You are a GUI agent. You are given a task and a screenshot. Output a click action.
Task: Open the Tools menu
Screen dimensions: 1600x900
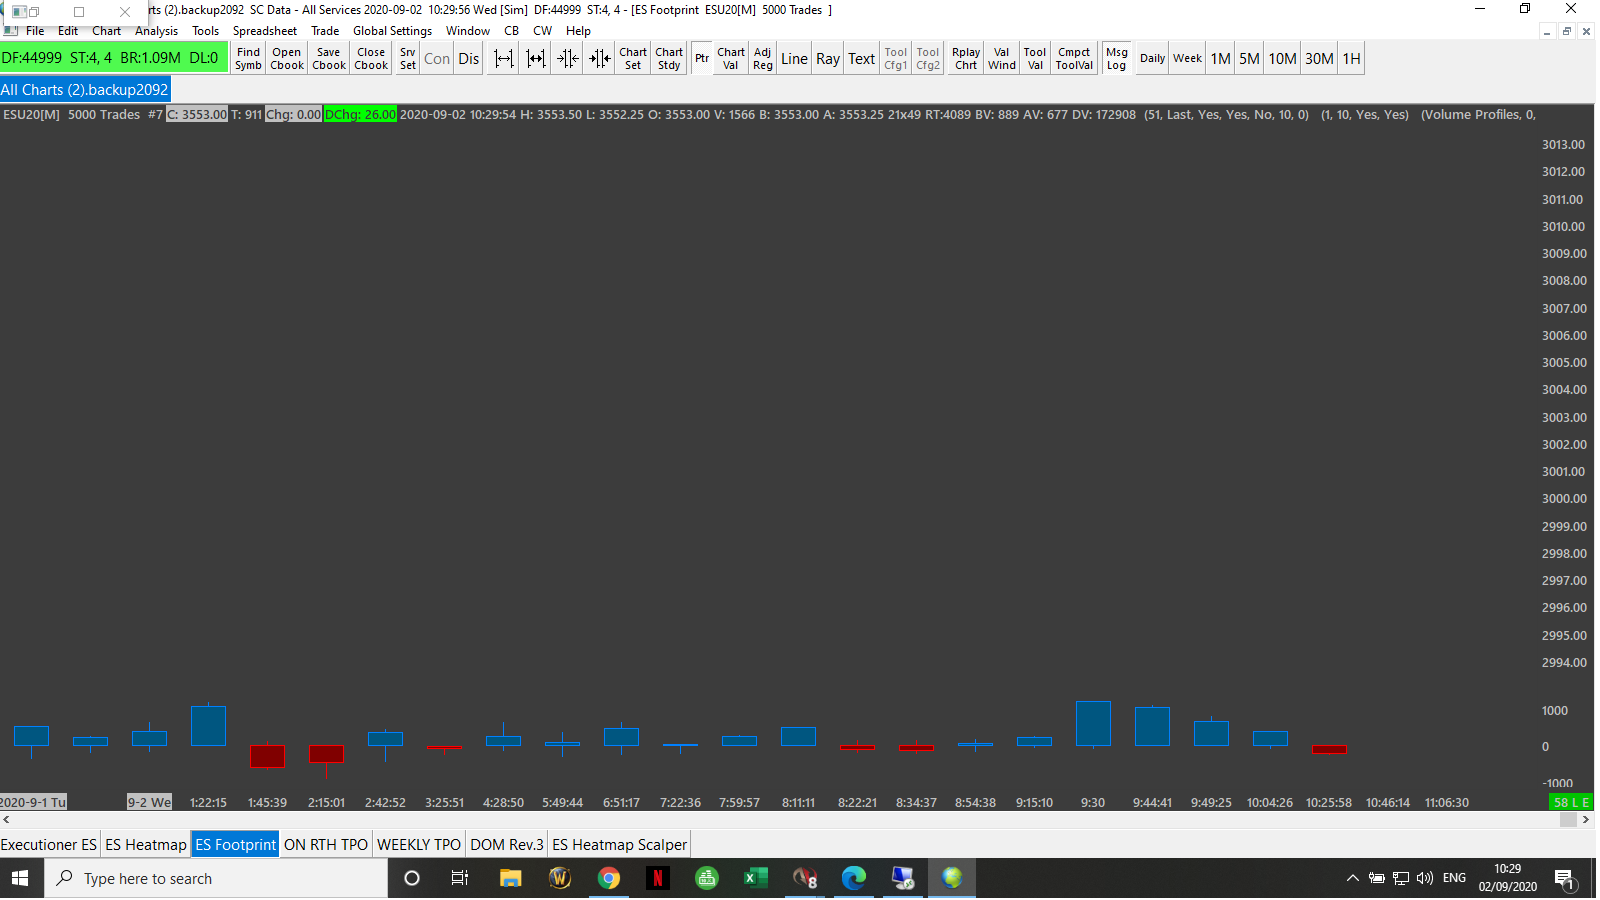[x=206, y=31]
